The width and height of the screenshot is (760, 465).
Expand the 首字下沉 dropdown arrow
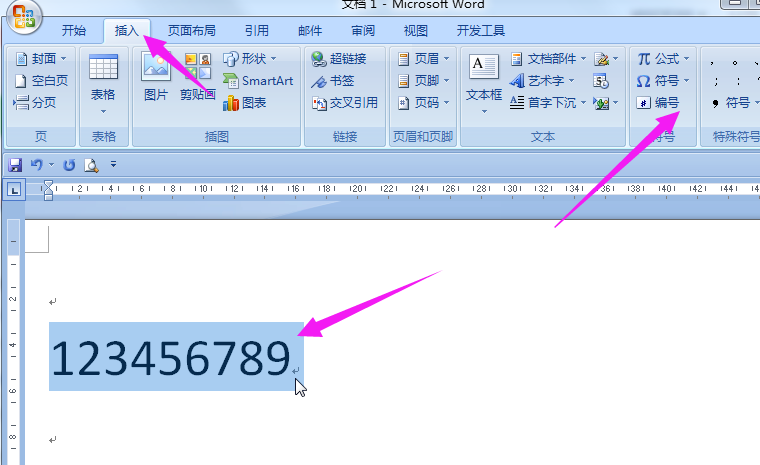[x=583, y=103]
